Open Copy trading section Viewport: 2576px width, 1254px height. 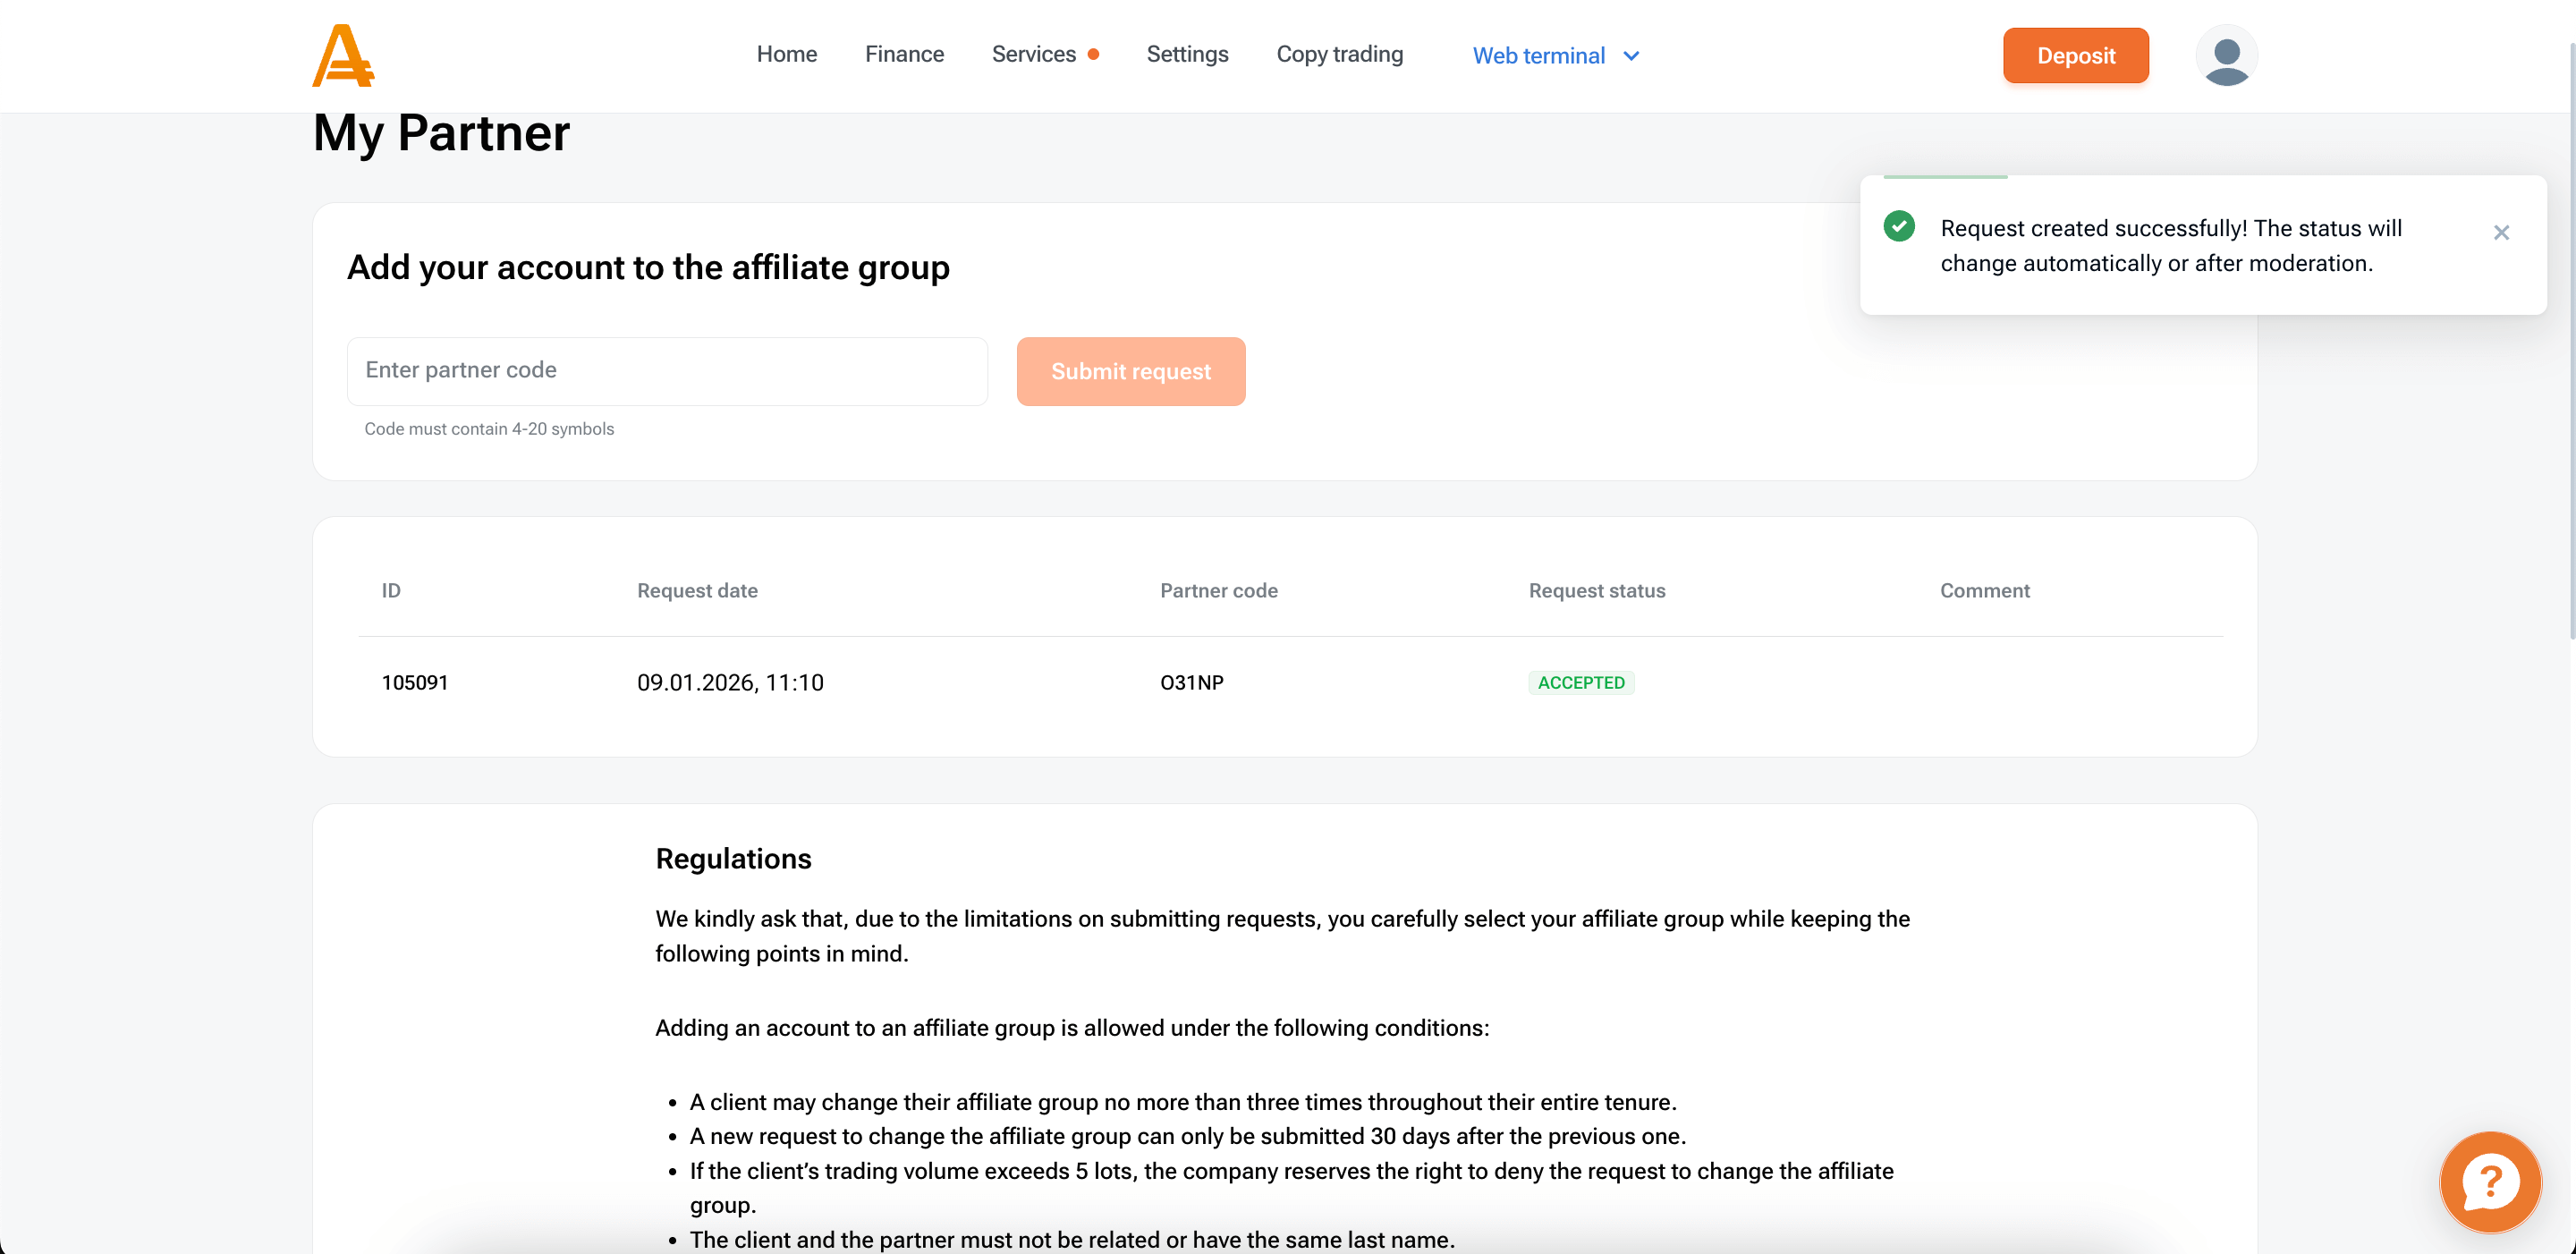point(1339,54)
